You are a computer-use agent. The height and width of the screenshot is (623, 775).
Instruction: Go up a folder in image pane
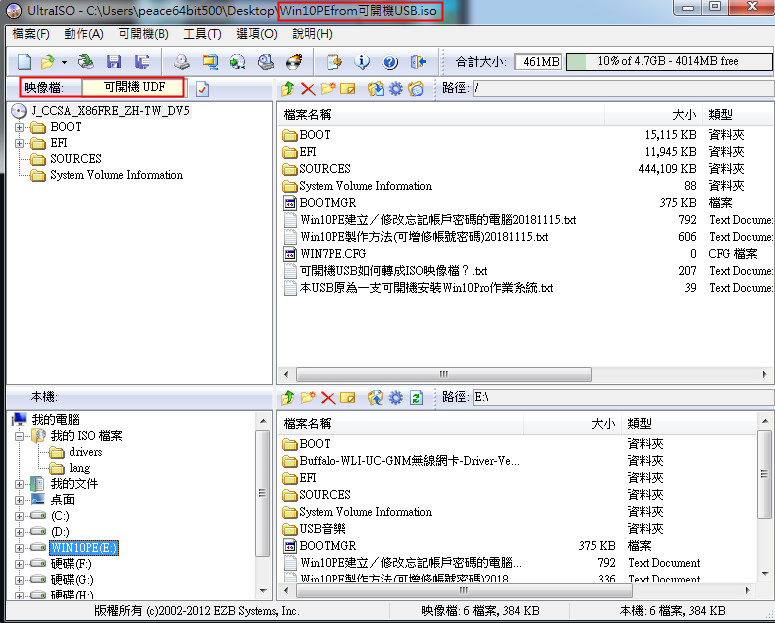click(288, 89)
